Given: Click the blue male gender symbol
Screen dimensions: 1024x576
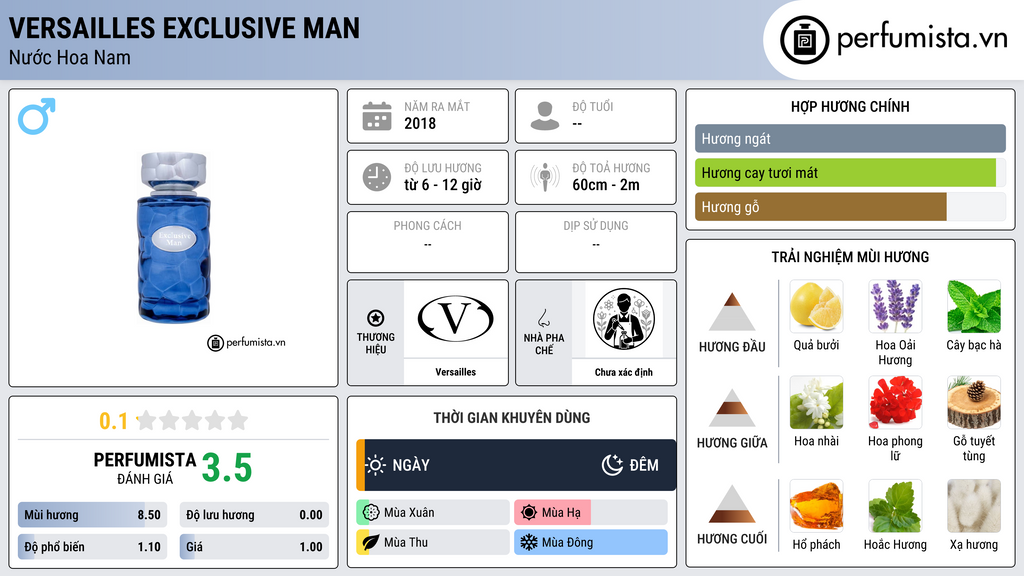Looking at the screenshot, I should (37, 116).
